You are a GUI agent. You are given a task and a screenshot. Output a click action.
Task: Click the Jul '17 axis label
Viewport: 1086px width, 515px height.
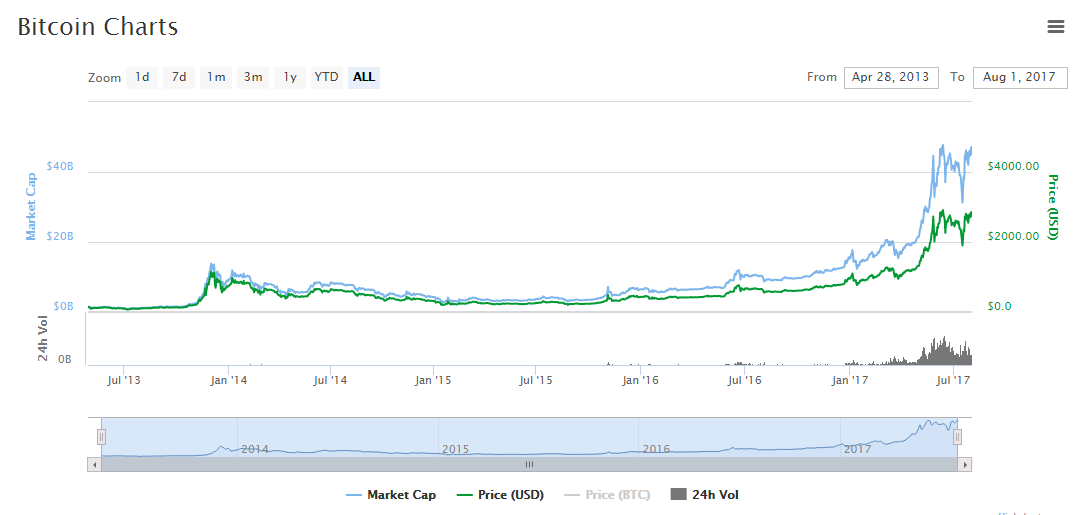tap(953, 379)
